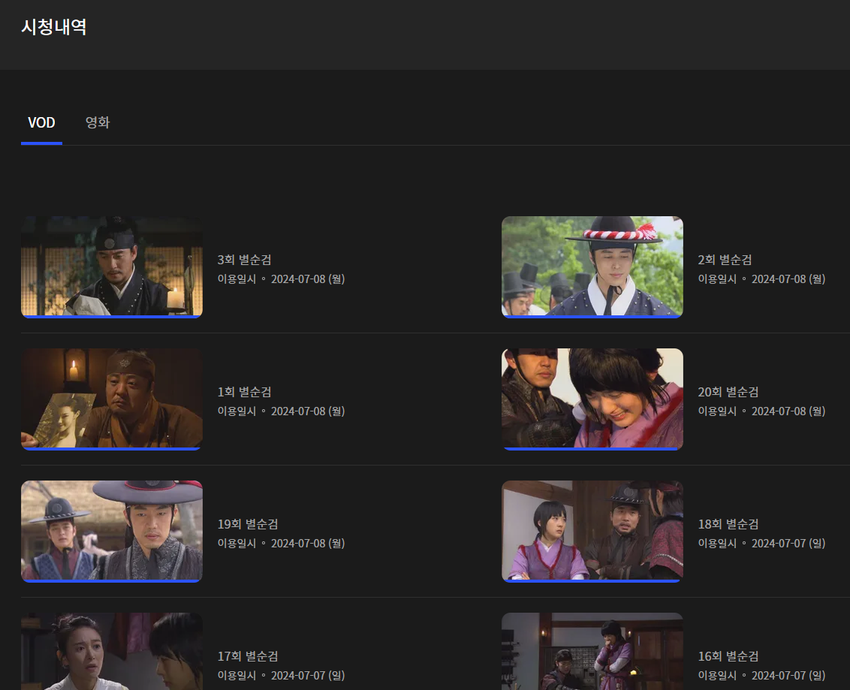Open the 1회 별순검 thumbnail
The width and height of the screenshot is (850, 690).
point(112,399)
